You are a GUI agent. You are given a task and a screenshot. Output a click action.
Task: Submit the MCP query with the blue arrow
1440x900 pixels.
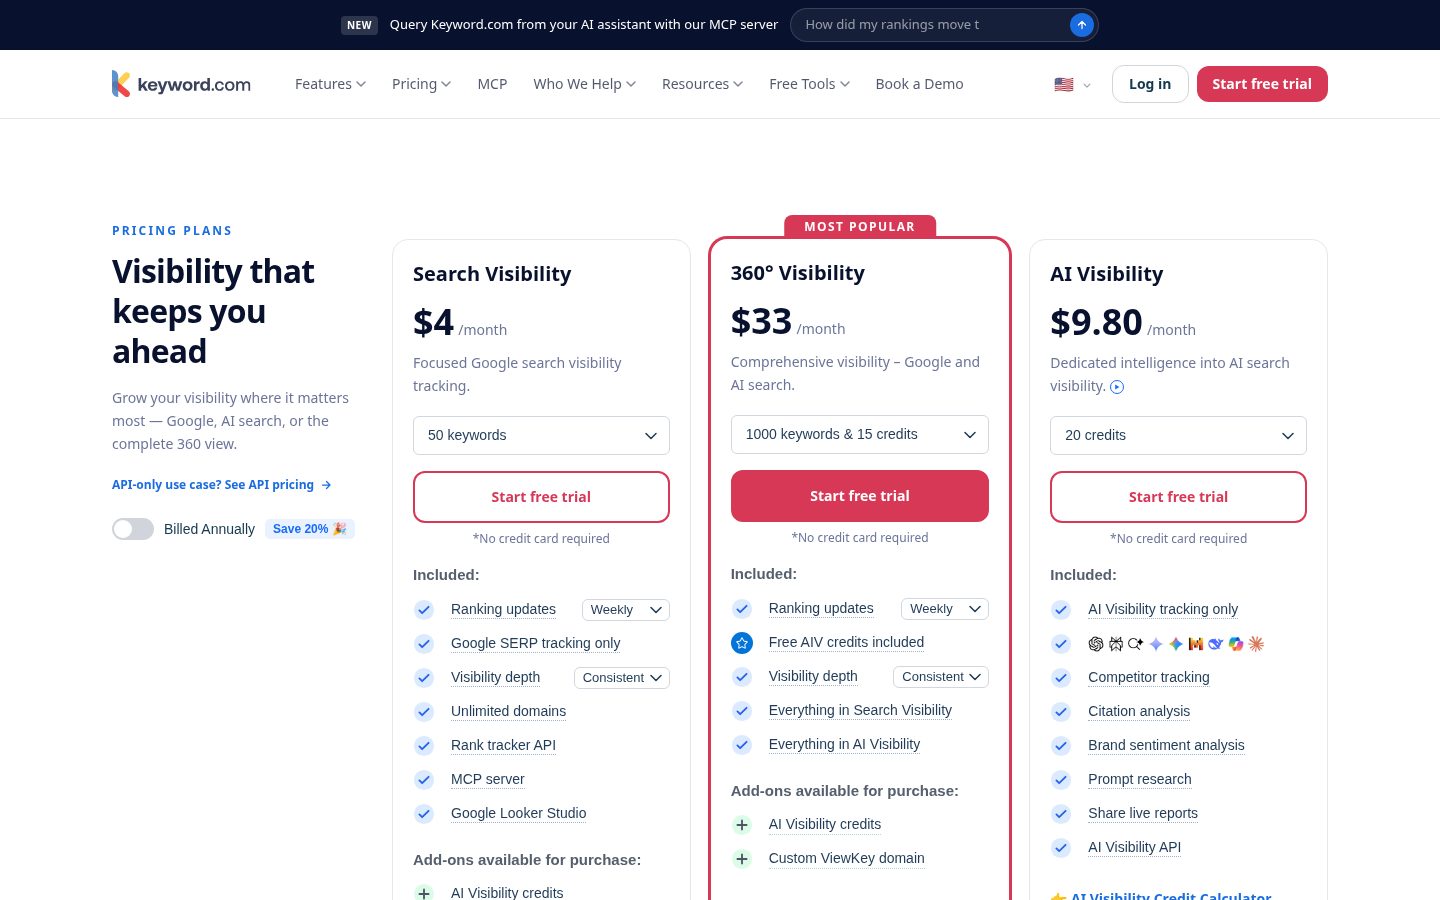1081,25
